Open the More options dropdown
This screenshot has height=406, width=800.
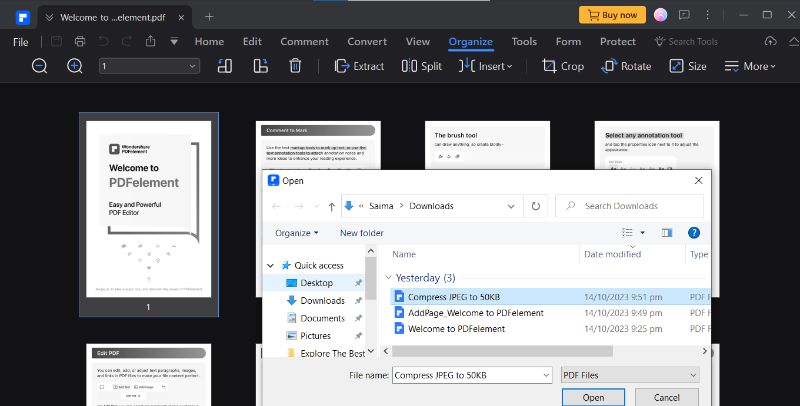[x=749, y=66]
